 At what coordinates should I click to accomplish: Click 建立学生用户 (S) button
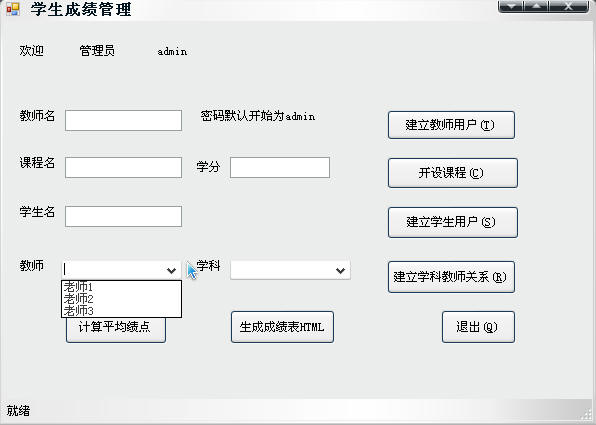[x=453, y=222]
